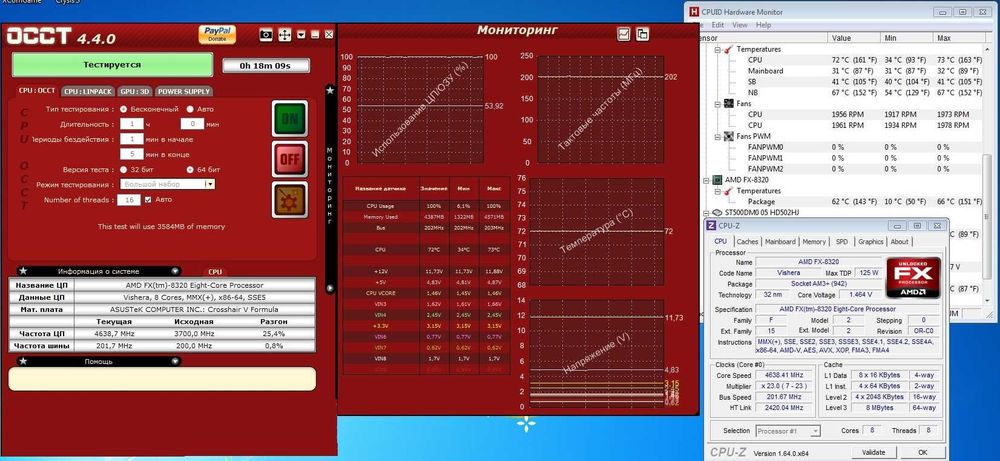Click the Fans PWM group icon

pyautogui.click(x=728, y=136)
